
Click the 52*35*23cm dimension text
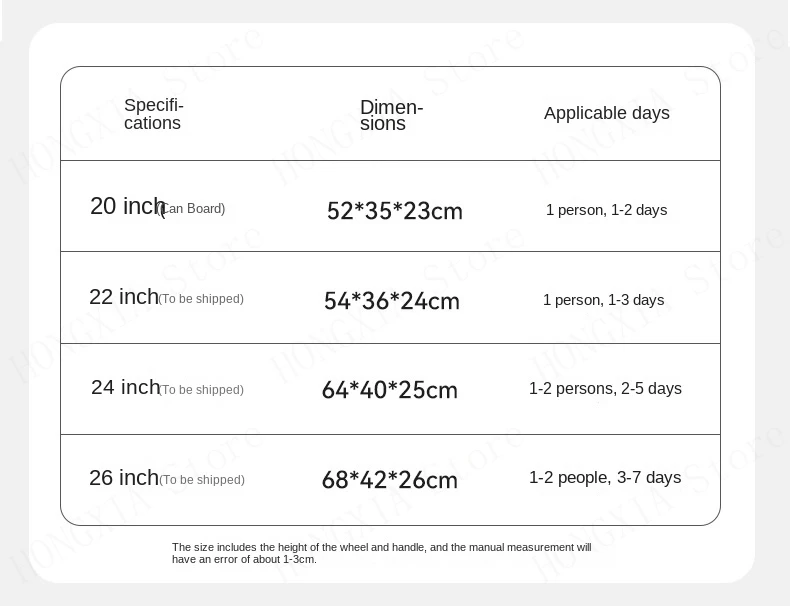394,211
